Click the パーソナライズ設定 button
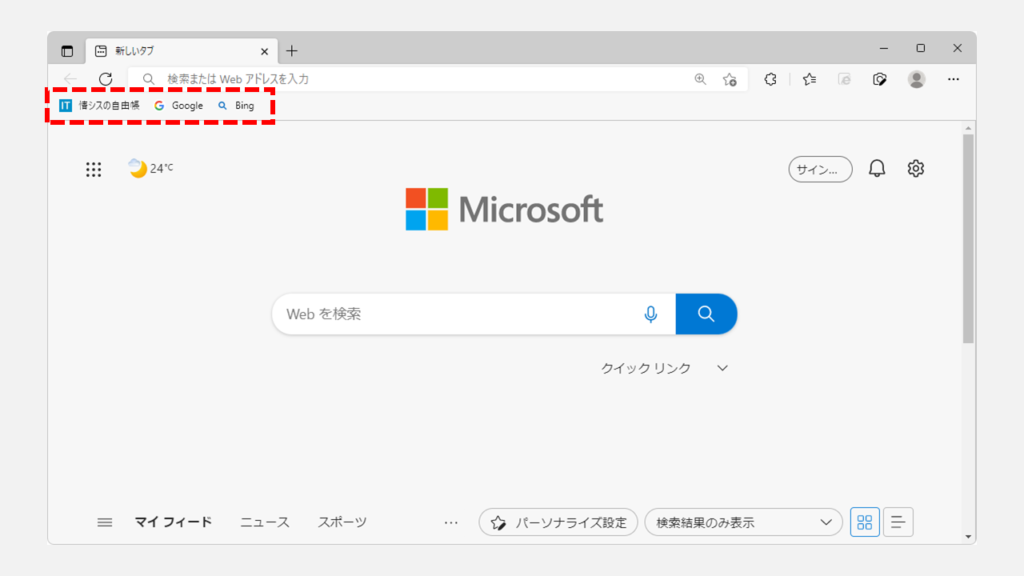 click(558, 522)
